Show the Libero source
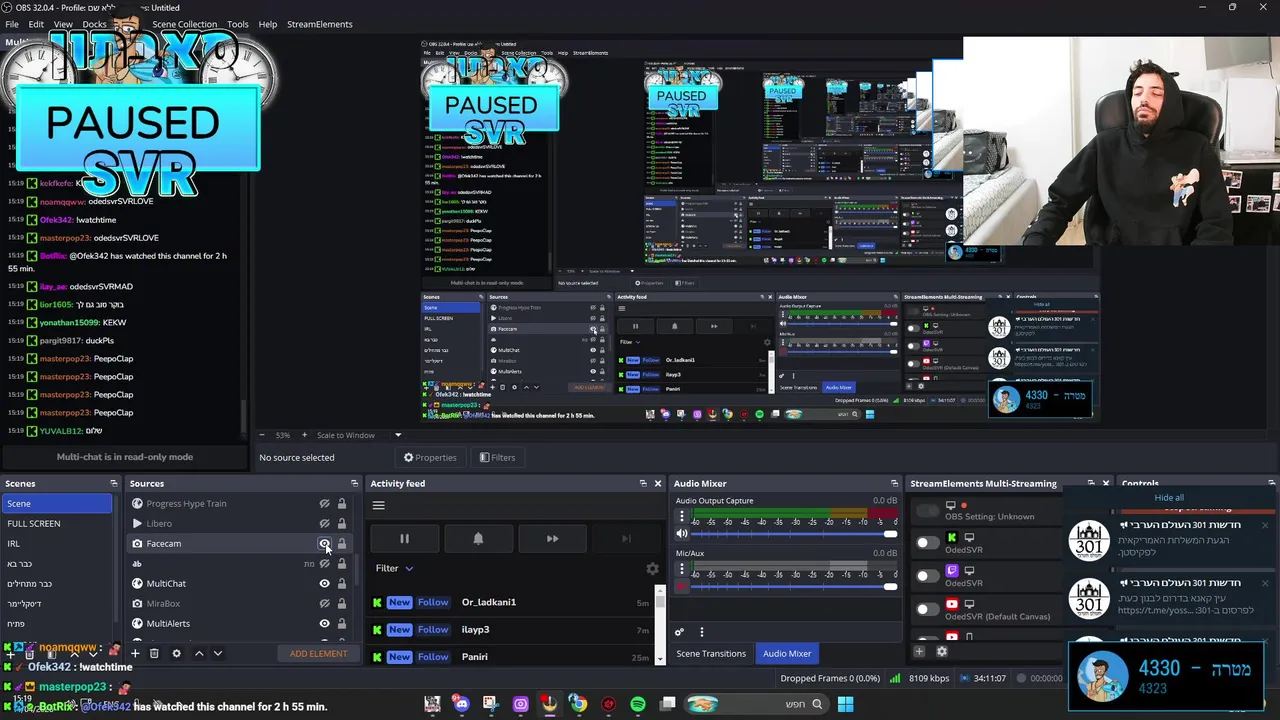 [324, 523]
